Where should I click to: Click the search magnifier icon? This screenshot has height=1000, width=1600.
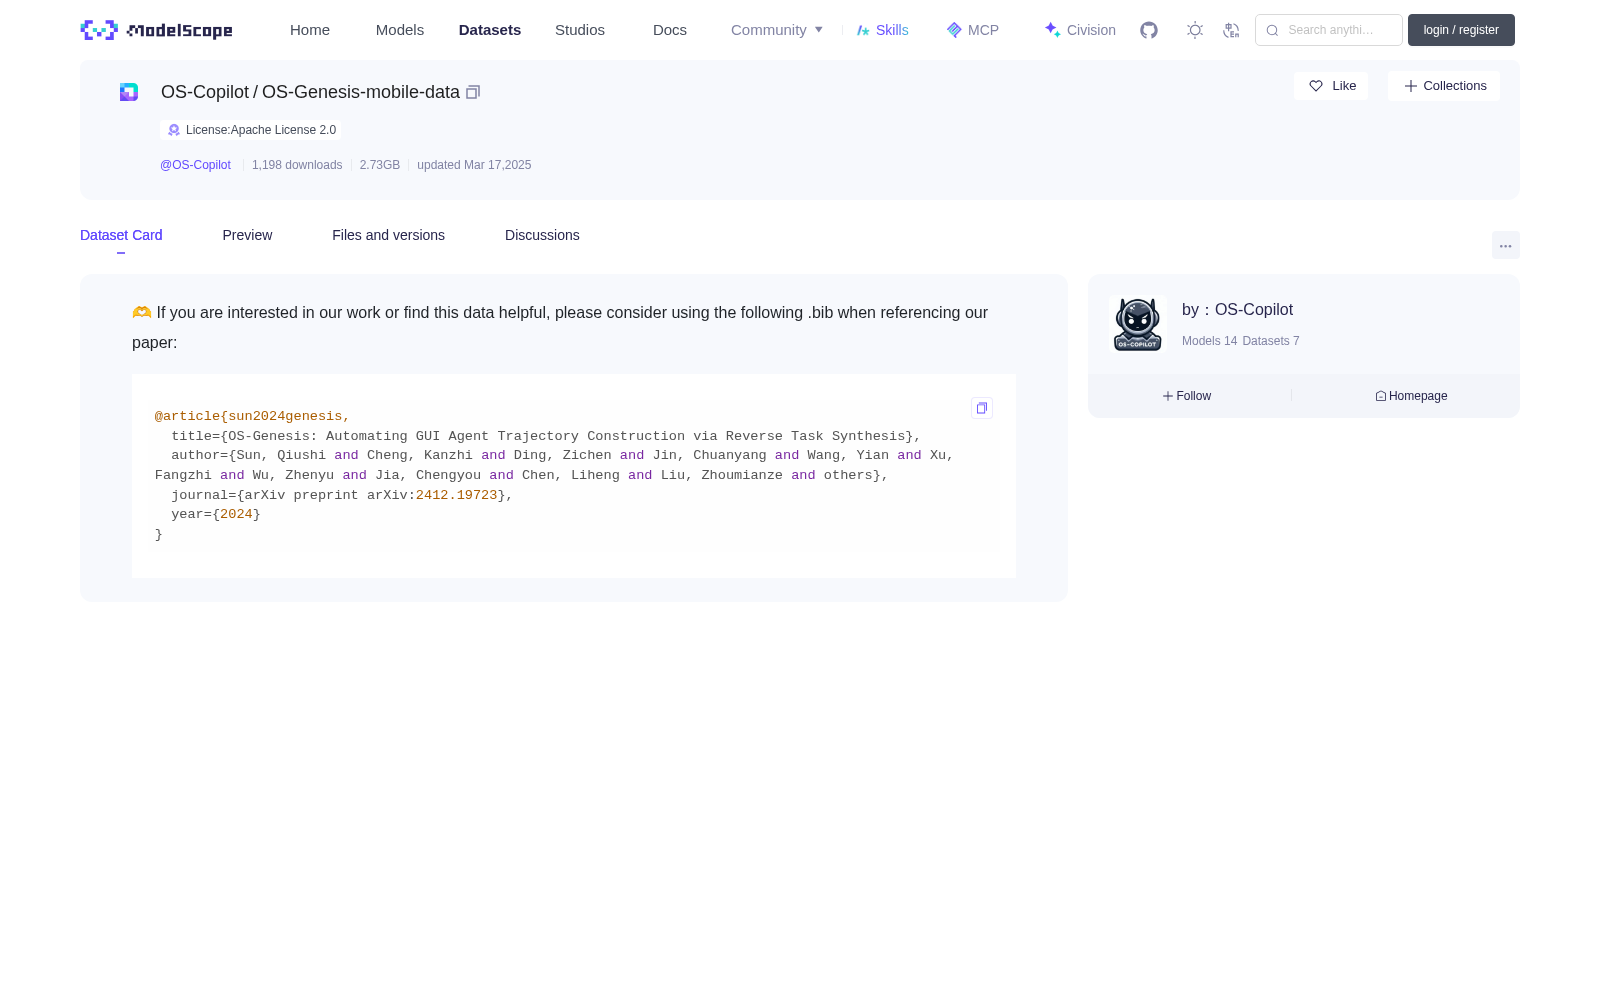click(x=1272, y=30)
